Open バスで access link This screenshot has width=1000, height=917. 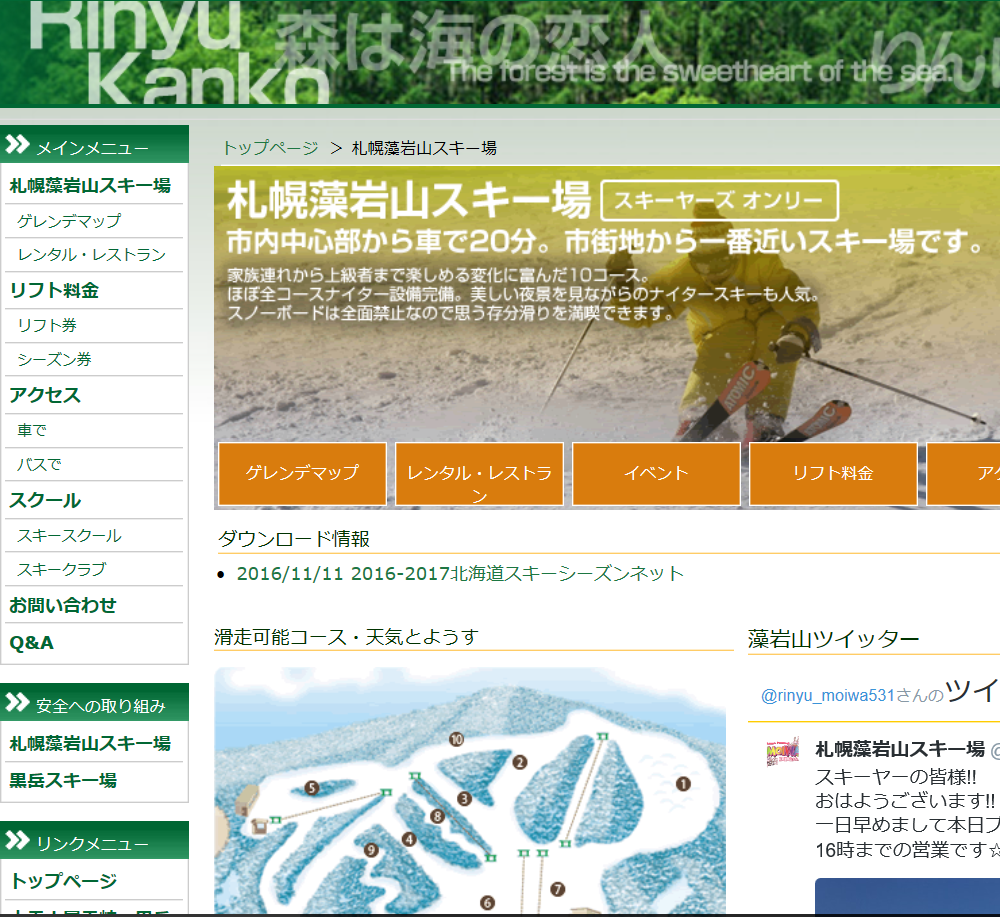pyautogui.click(x=39, y=464)
